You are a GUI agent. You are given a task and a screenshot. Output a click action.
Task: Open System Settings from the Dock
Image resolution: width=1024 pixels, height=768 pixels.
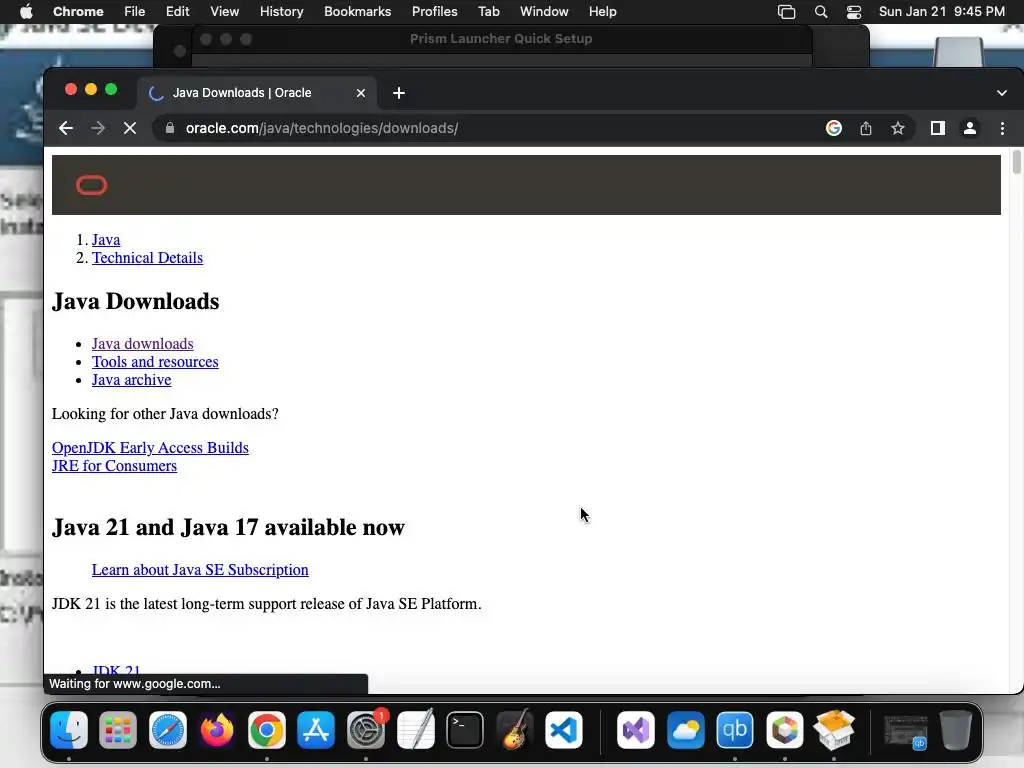[x=366, y=729]
